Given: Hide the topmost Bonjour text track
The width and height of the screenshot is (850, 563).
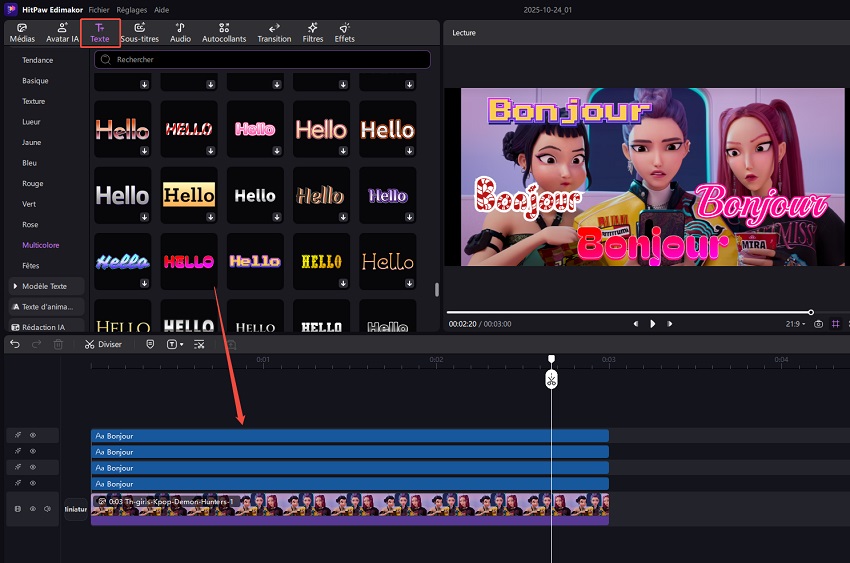Looking at the screenshot, I should (x=32, y=436).
